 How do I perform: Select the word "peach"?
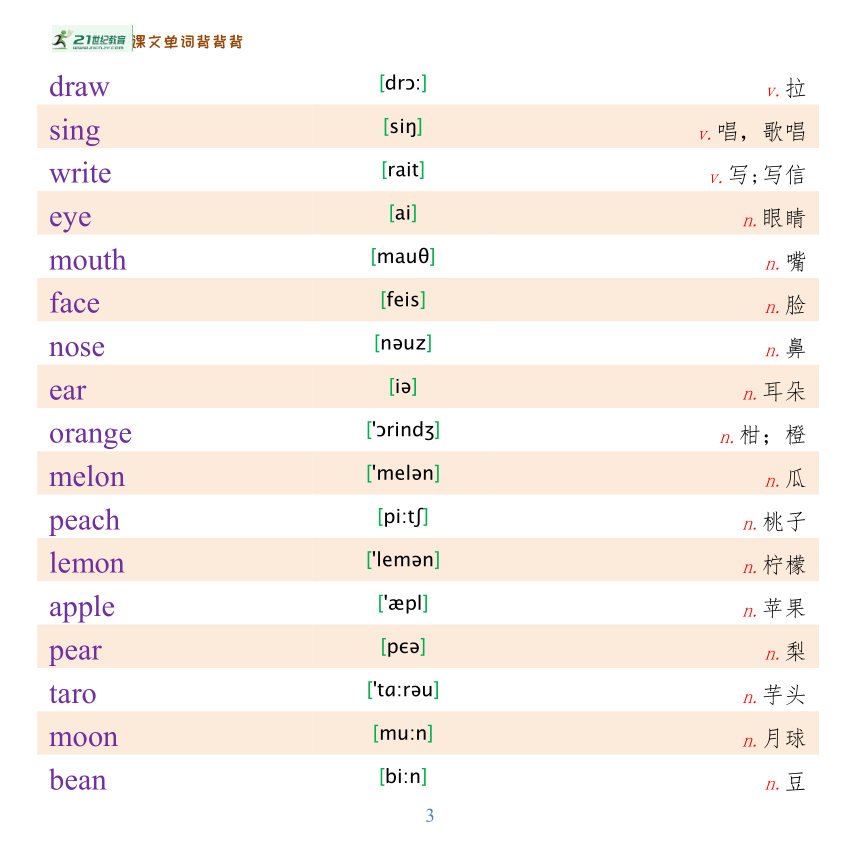pos(84,521)
